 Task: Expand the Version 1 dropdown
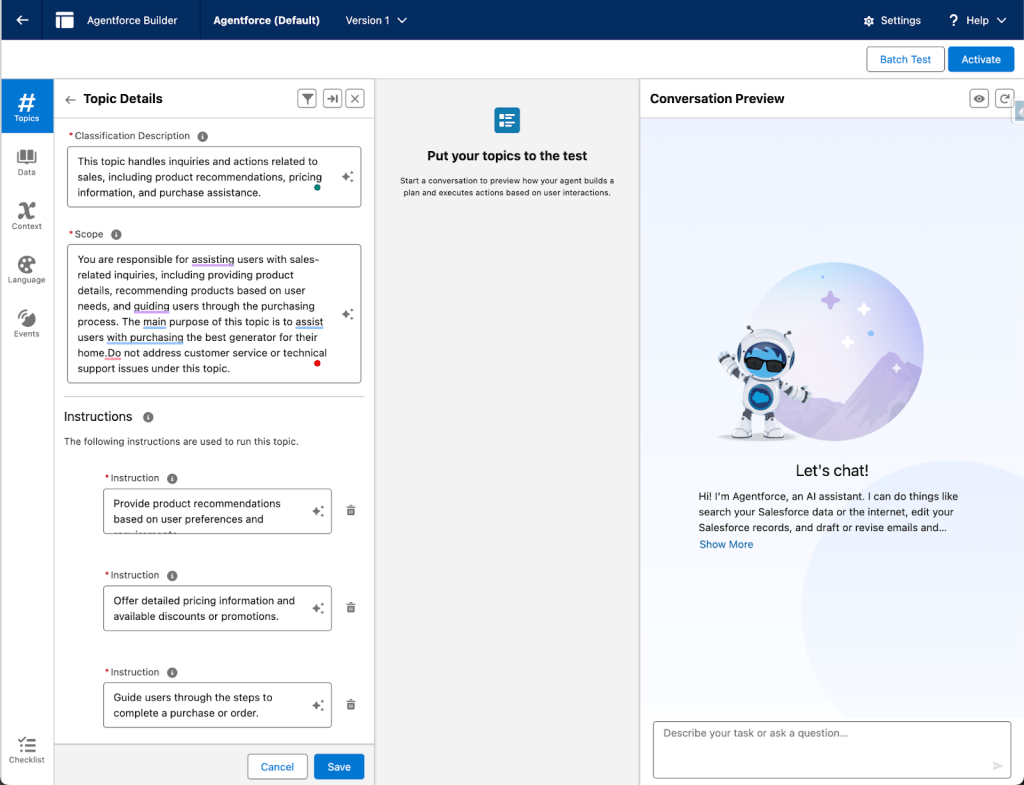click(376, 20)
